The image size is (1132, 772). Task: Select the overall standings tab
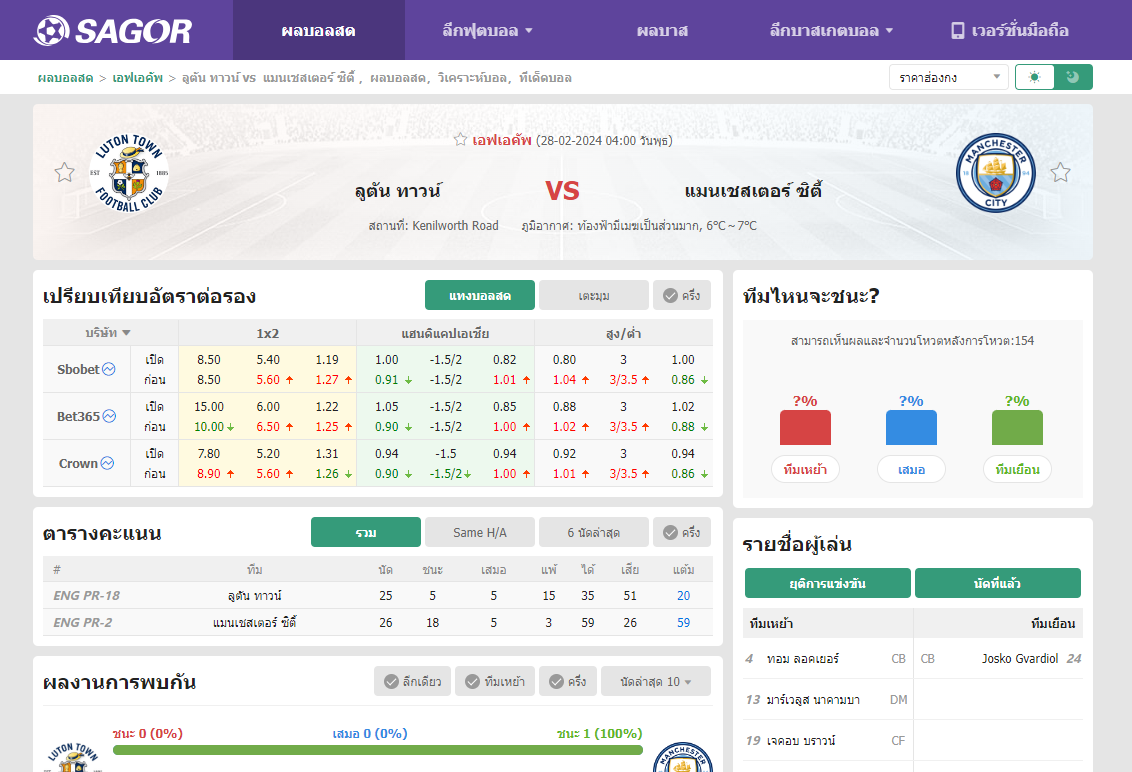pyautogui.click(x=366, y=532)
